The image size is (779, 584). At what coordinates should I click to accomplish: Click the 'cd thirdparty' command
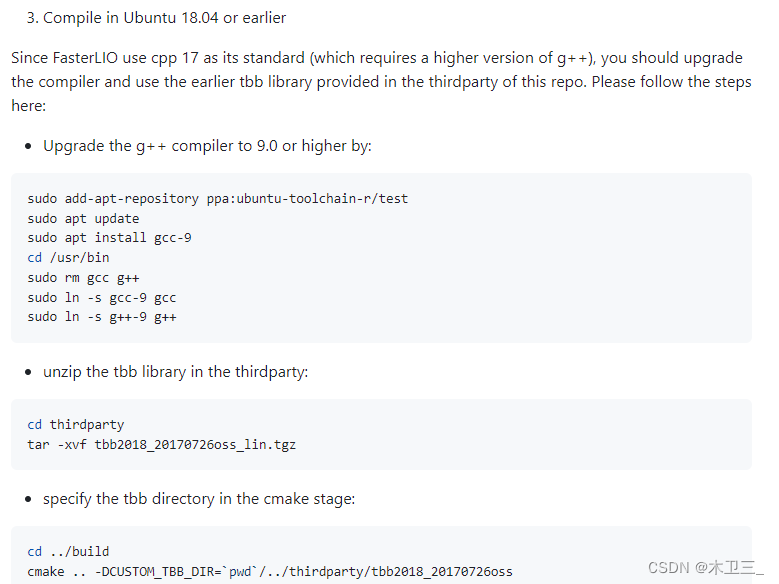click(x=76, y=424)
